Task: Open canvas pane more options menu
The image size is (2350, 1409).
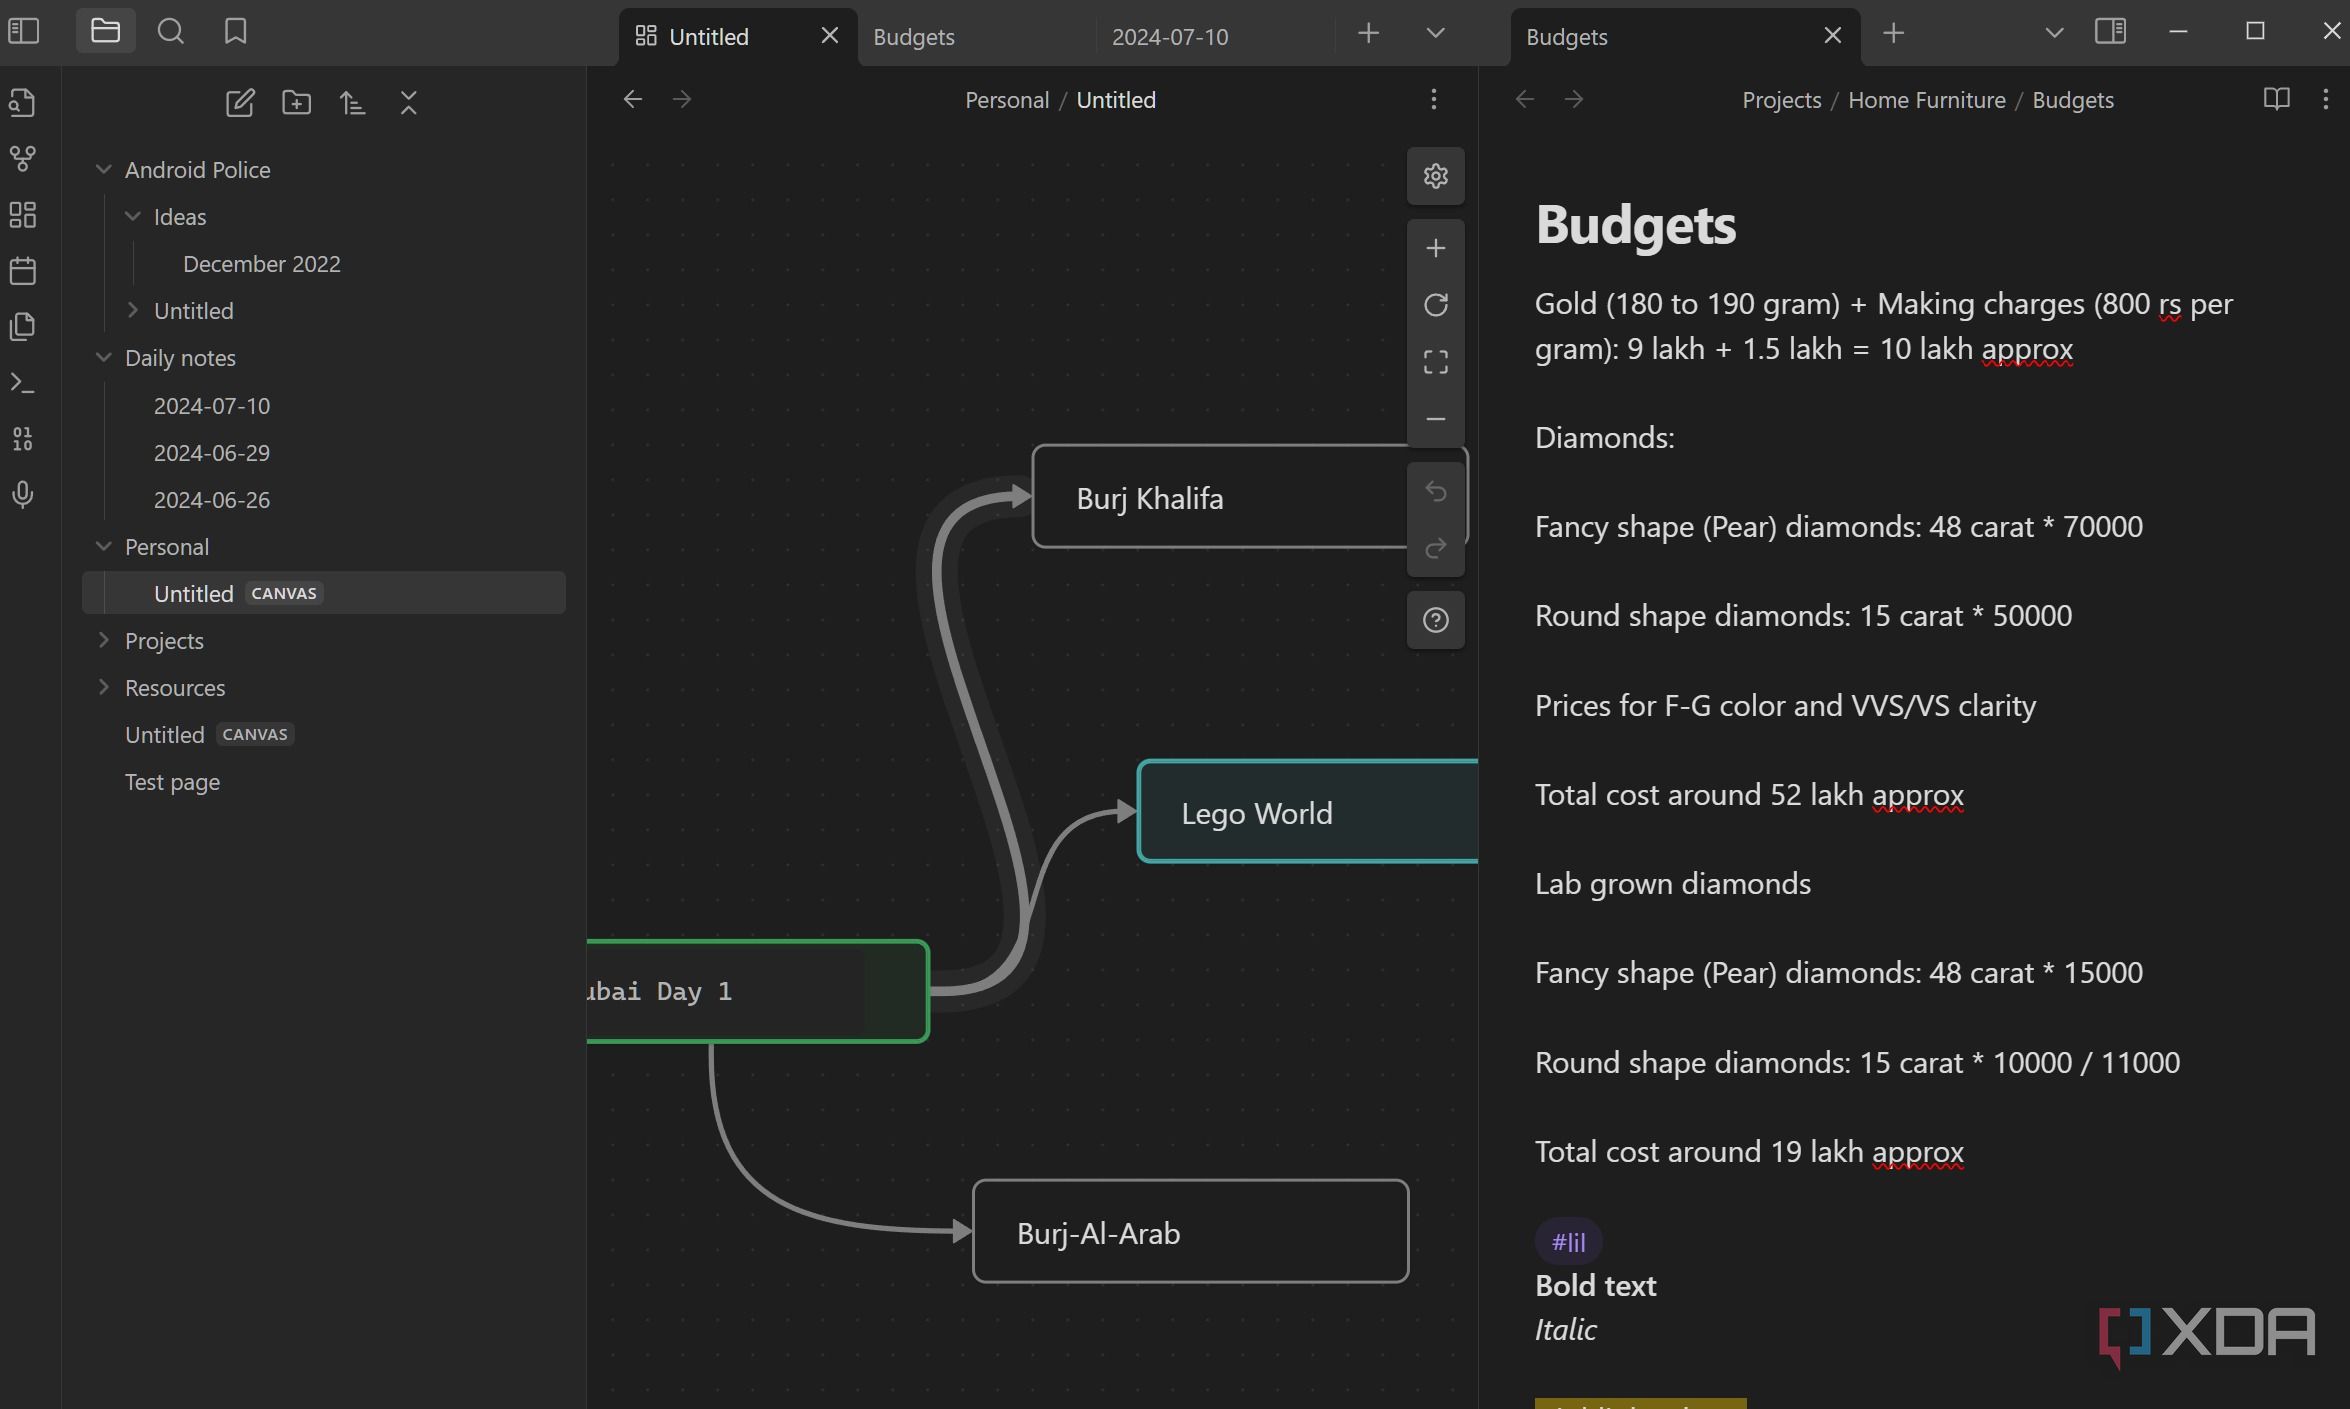Action: 1434,99
